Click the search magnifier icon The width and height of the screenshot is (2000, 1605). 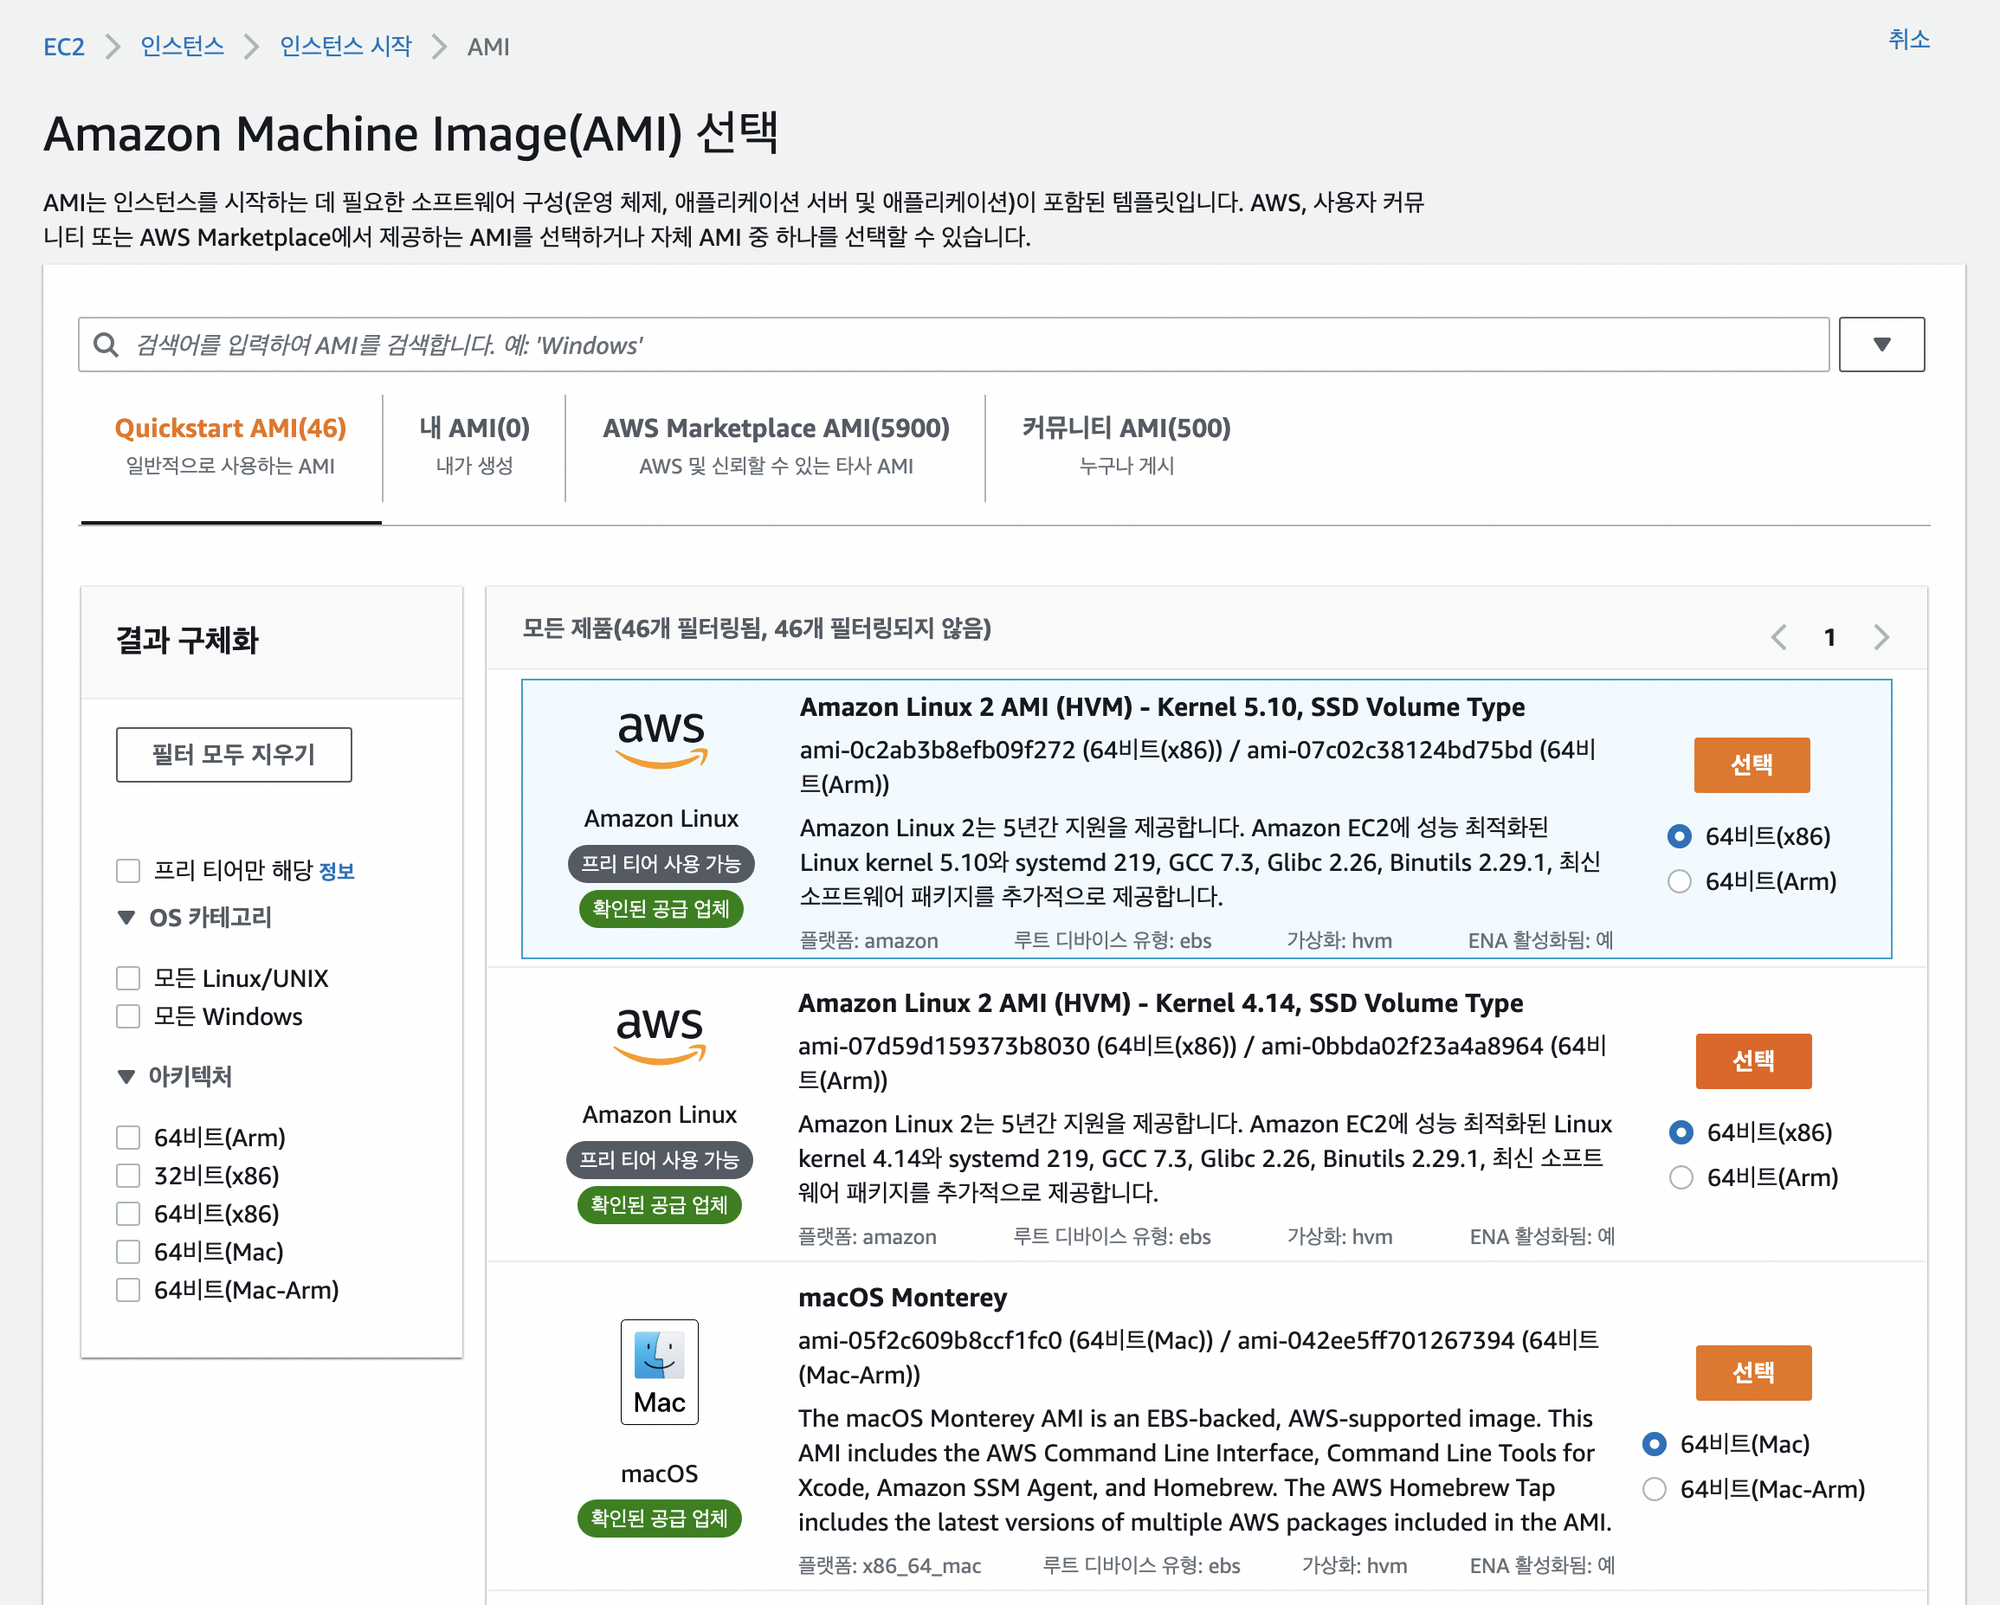106,345
